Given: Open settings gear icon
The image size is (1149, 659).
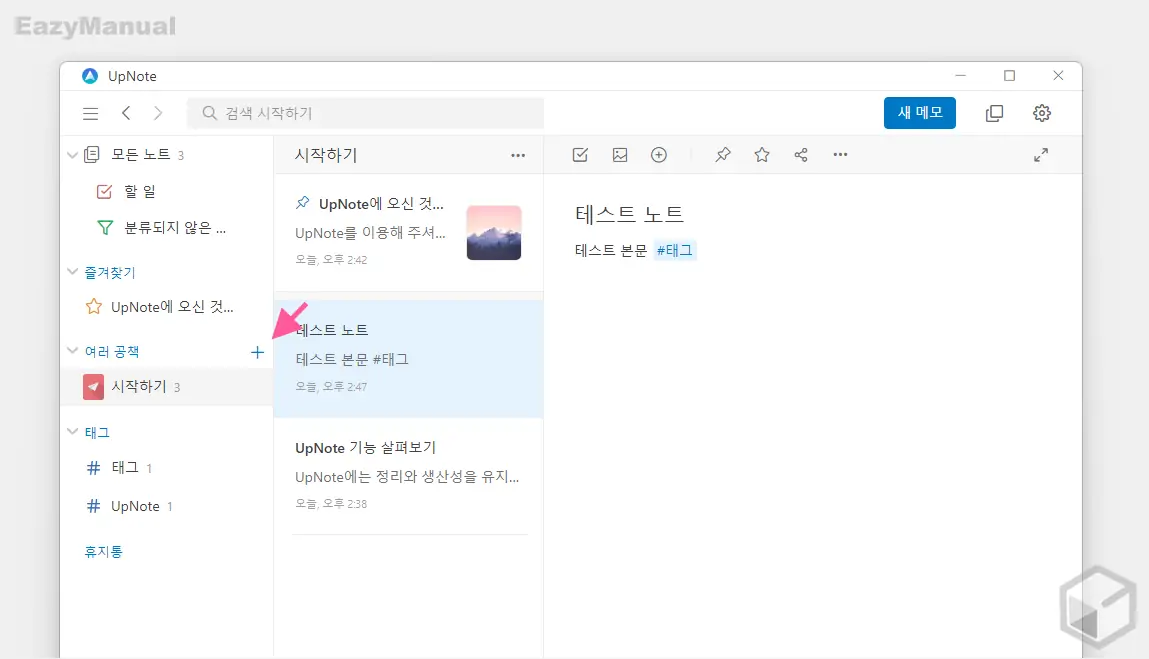Looking at the screenshot, I should 1041,113.
